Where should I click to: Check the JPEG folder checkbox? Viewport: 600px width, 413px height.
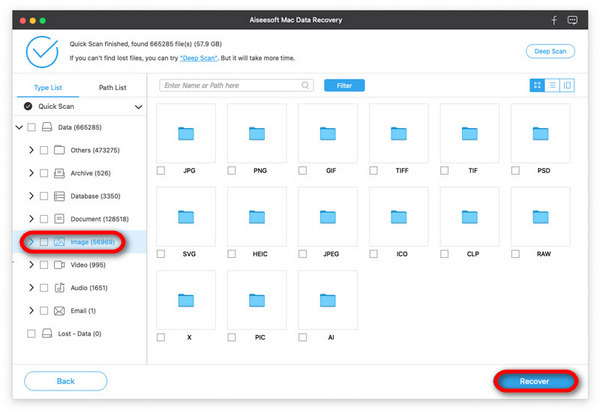pos(303,254)
